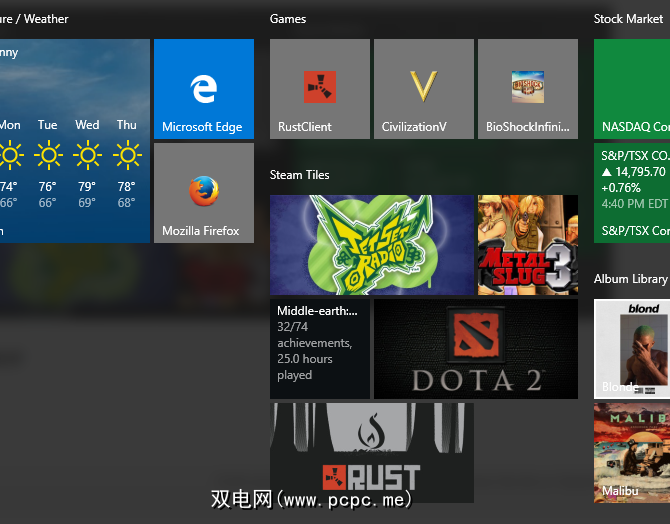Image resolution: width=670 pixels, height=524 pixels.
Task: Open the S&P/TSX Composite stock tile
Action: pos(632,193)
